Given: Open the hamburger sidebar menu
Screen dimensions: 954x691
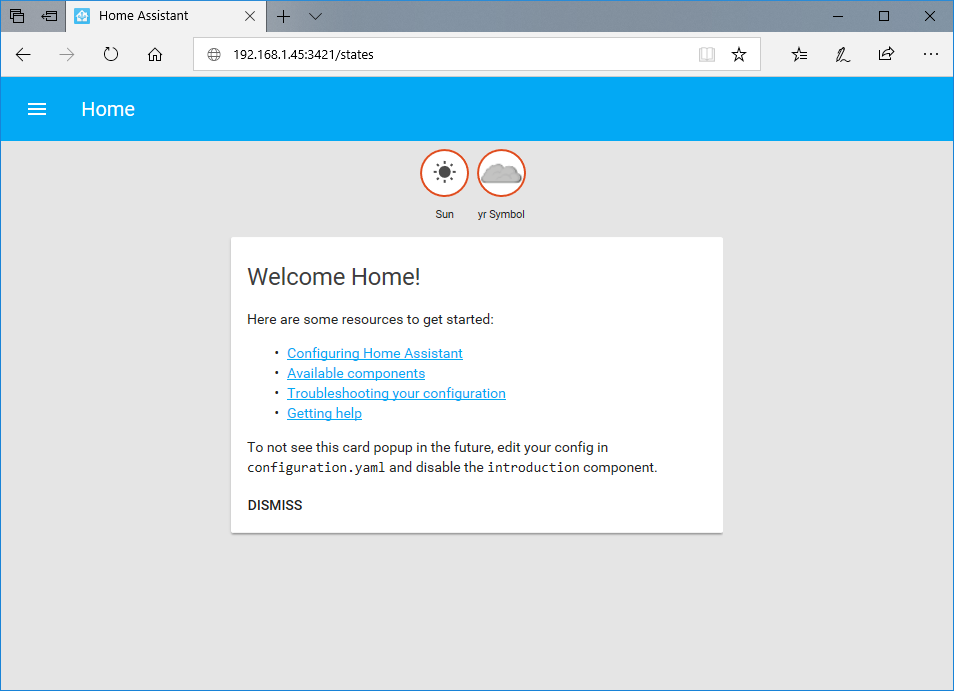Looking at the screenshot, I should click(37, 109).
